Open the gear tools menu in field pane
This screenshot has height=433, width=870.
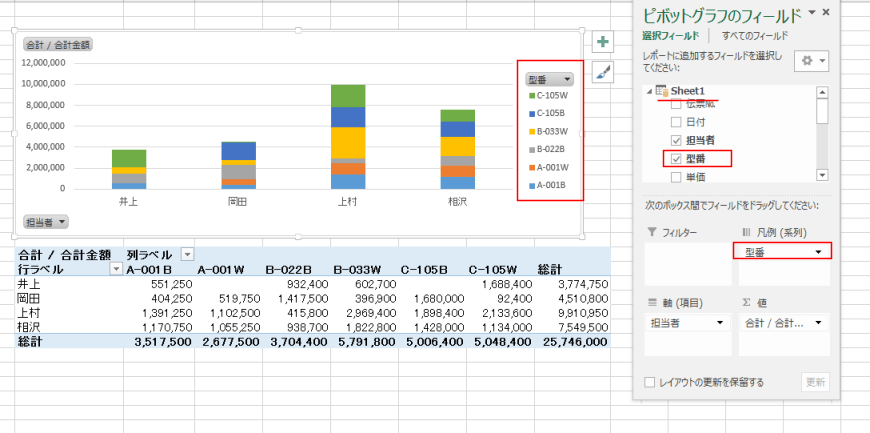coord(811,61)
